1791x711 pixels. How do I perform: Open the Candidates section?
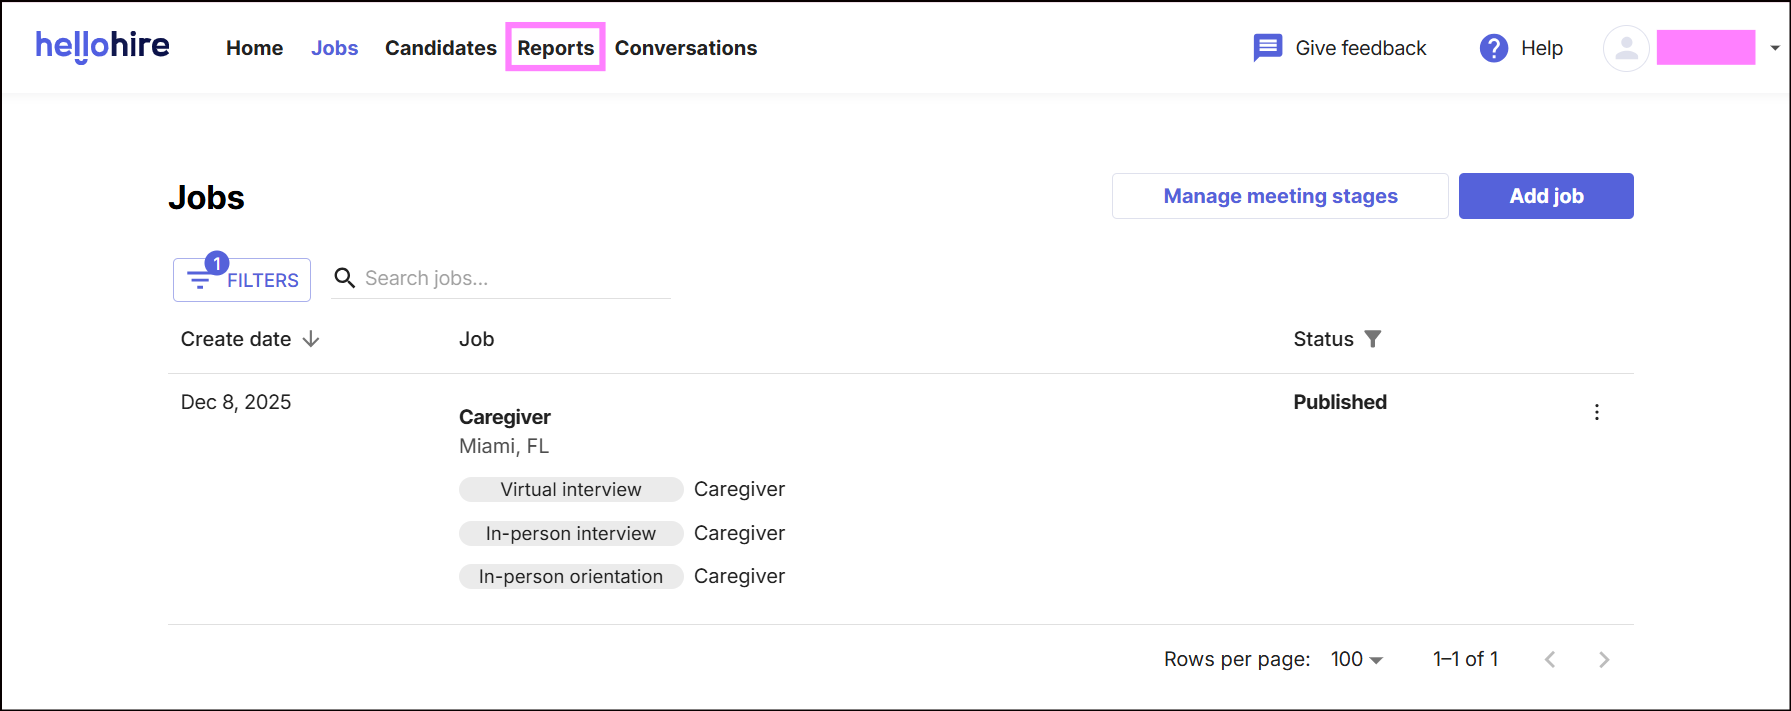tap(441, 48)
